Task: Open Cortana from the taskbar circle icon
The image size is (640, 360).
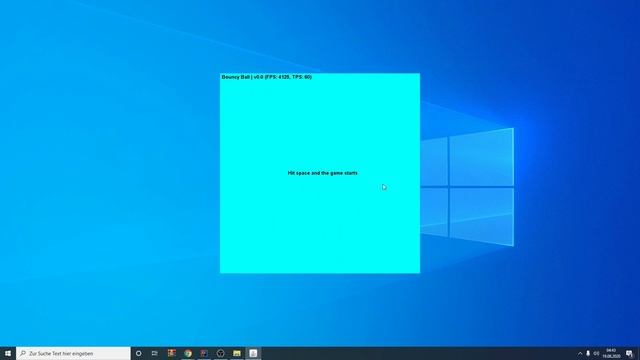Action: click(138, 353)
